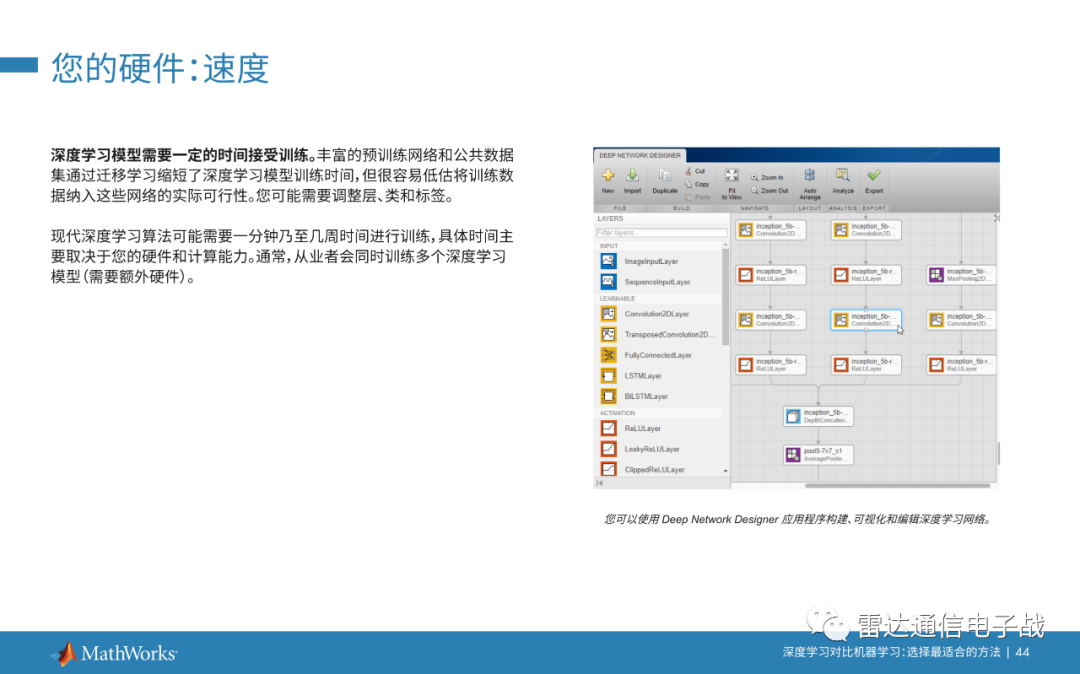Click the MathWorks logo in the footer

pyautogui.click(x=114, y=653)
